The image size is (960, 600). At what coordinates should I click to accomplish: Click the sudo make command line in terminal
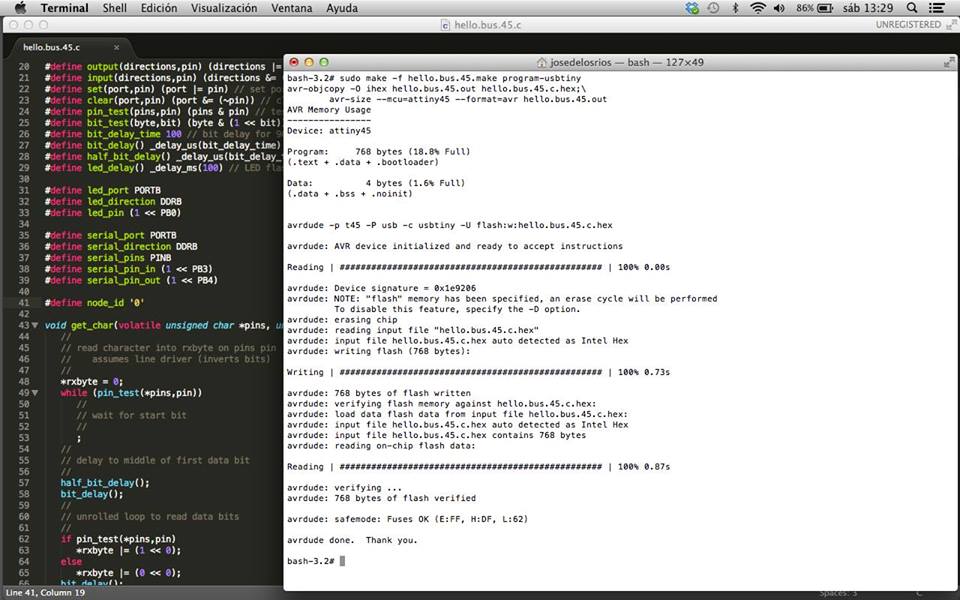tap(434, 78)
